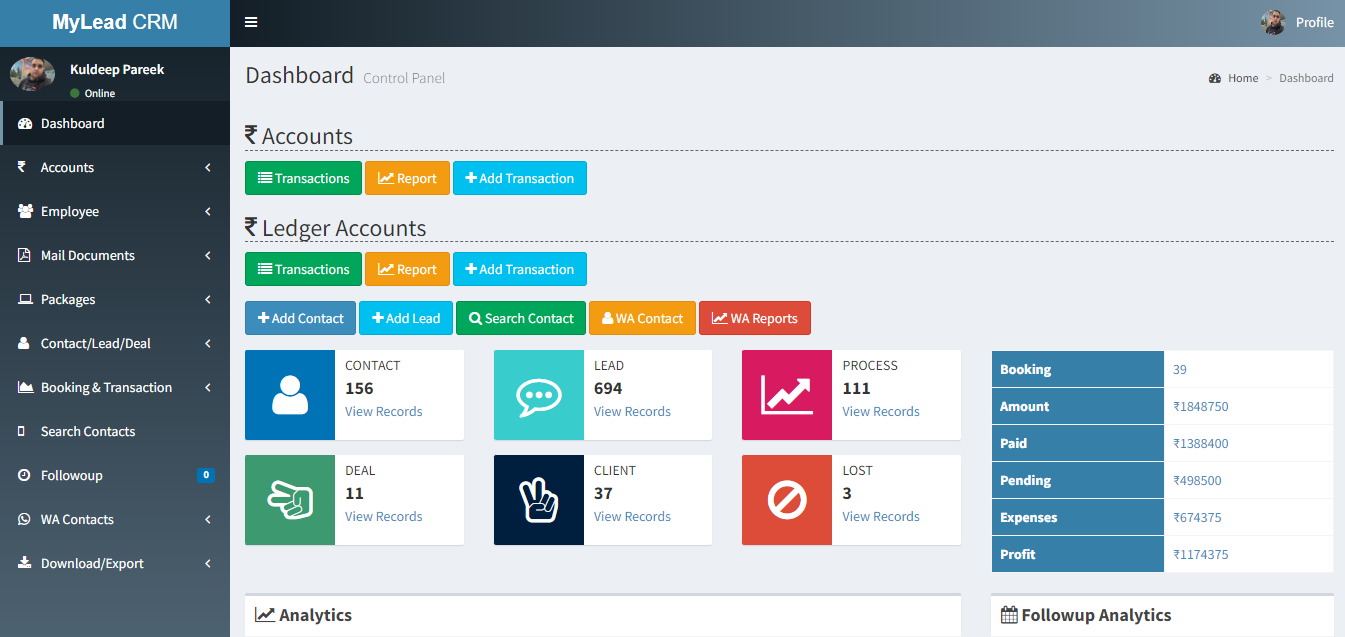Expand the WA Contacts chevron

[208, 520]
